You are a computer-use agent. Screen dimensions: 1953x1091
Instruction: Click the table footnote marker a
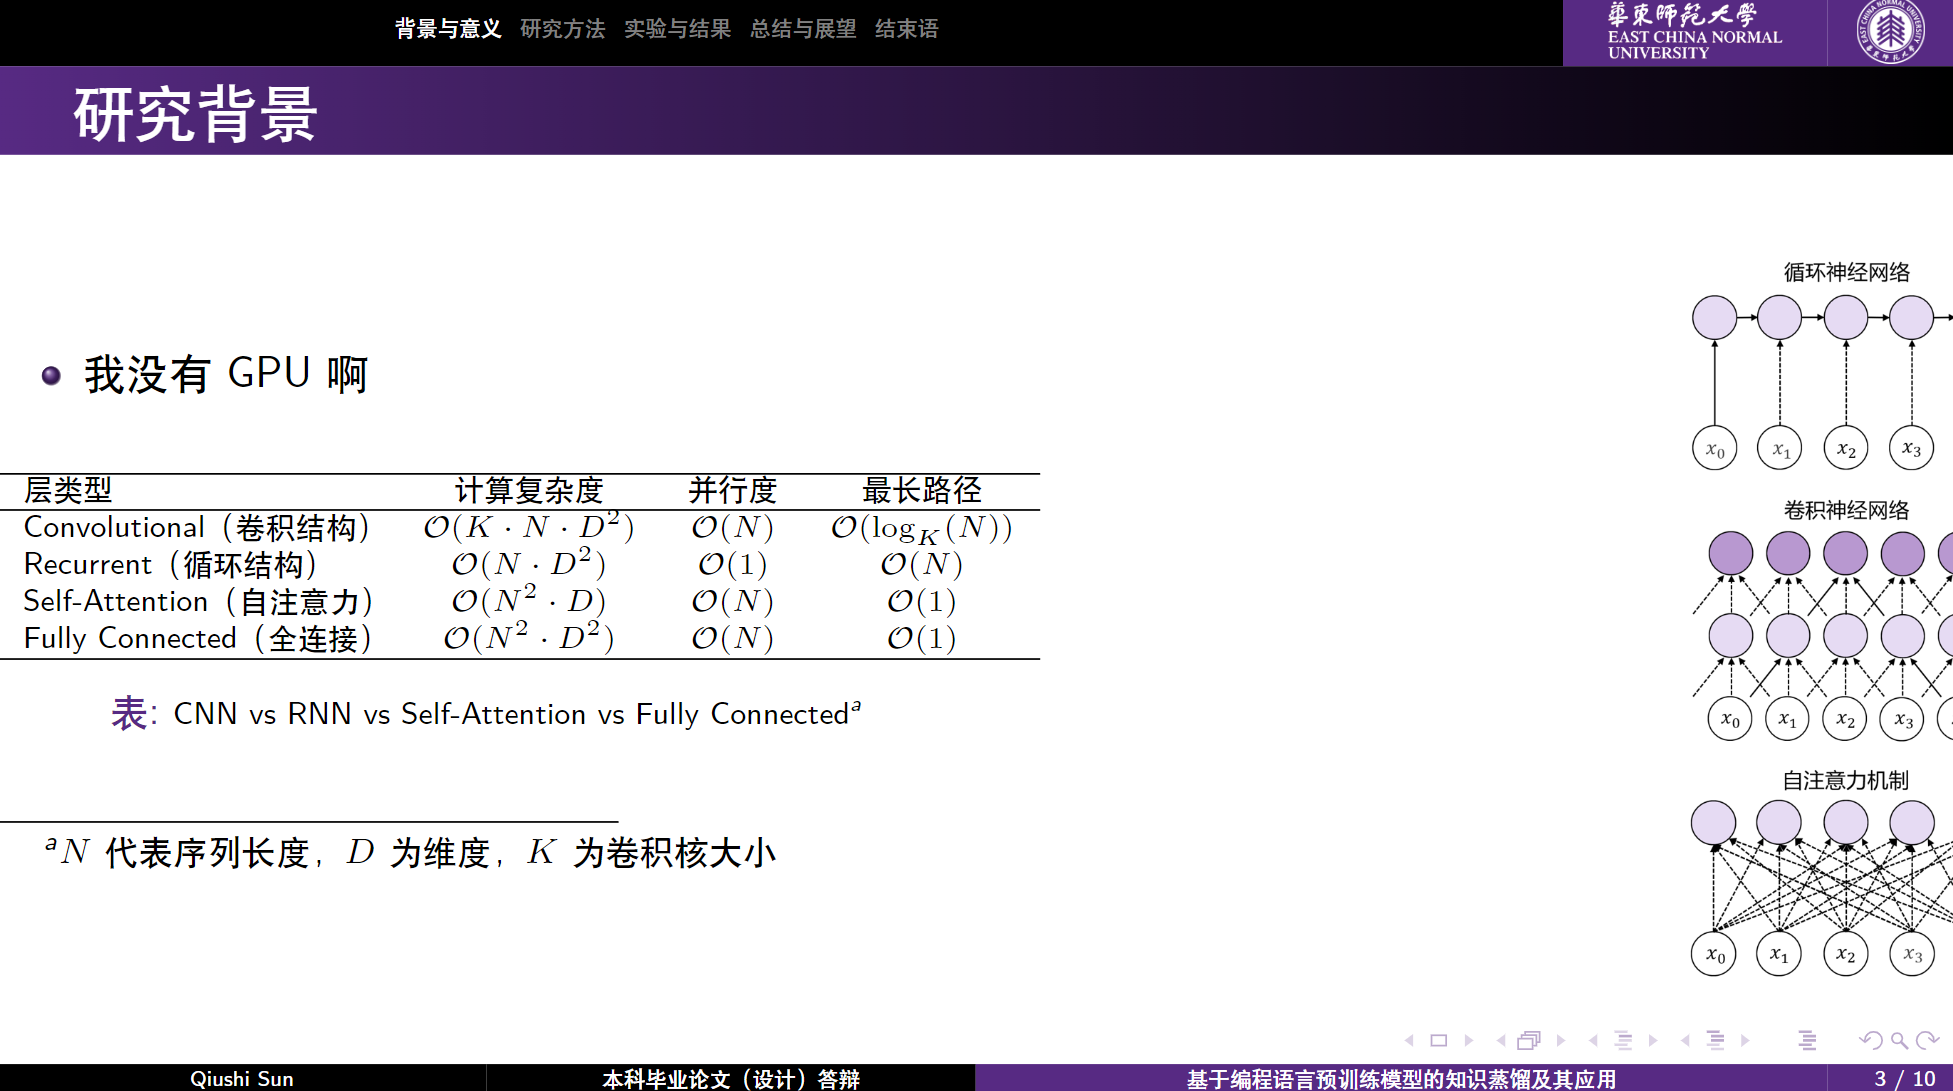[x=856, y=704]
